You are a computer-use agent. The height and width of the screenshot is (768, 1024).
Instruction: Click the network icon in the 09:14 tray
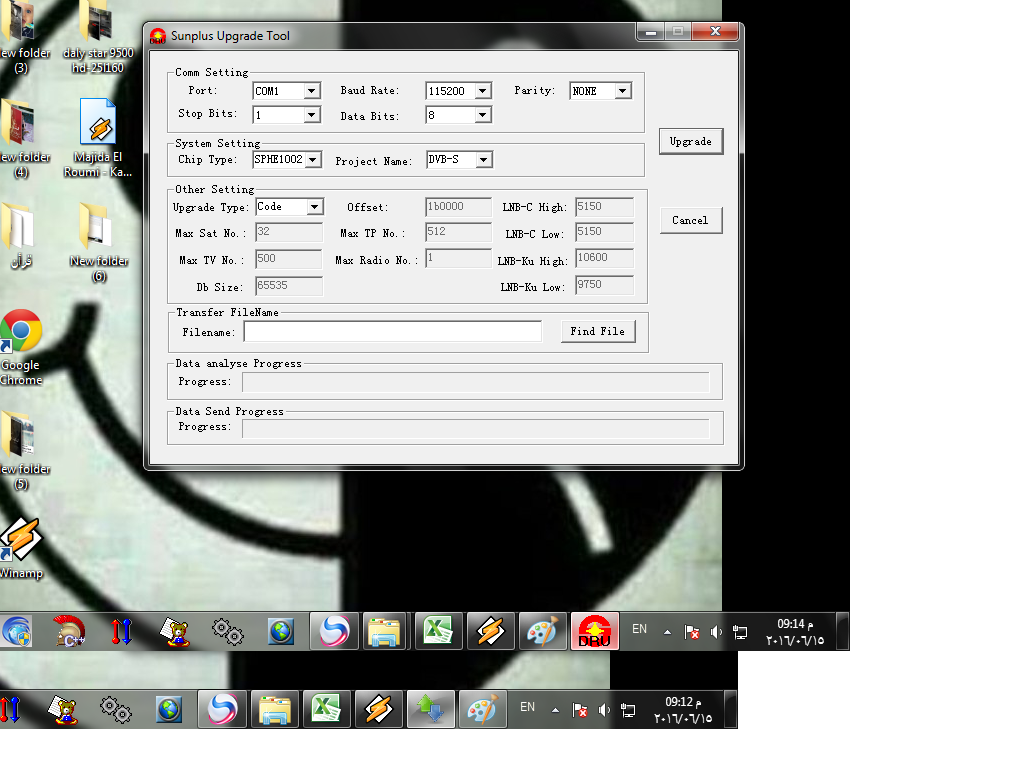click(x=740, y=632)
